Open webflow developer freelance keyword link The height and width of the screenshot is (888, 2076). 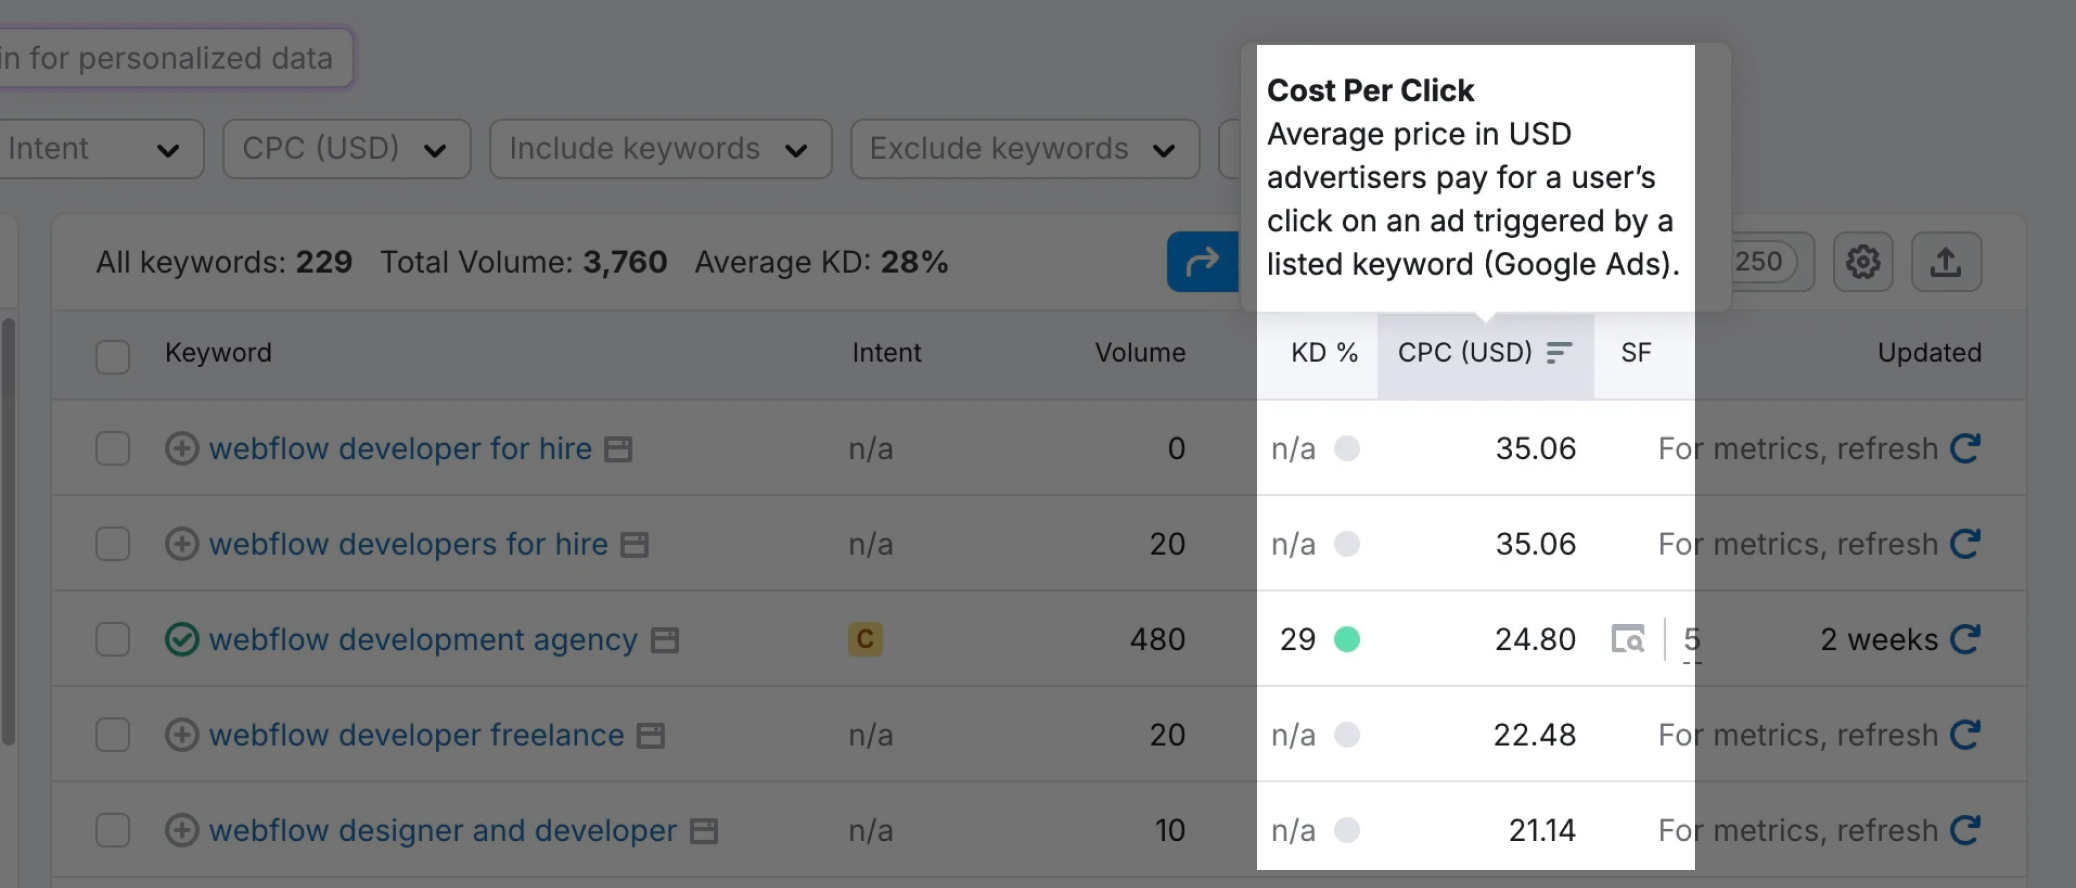point(416,735)
